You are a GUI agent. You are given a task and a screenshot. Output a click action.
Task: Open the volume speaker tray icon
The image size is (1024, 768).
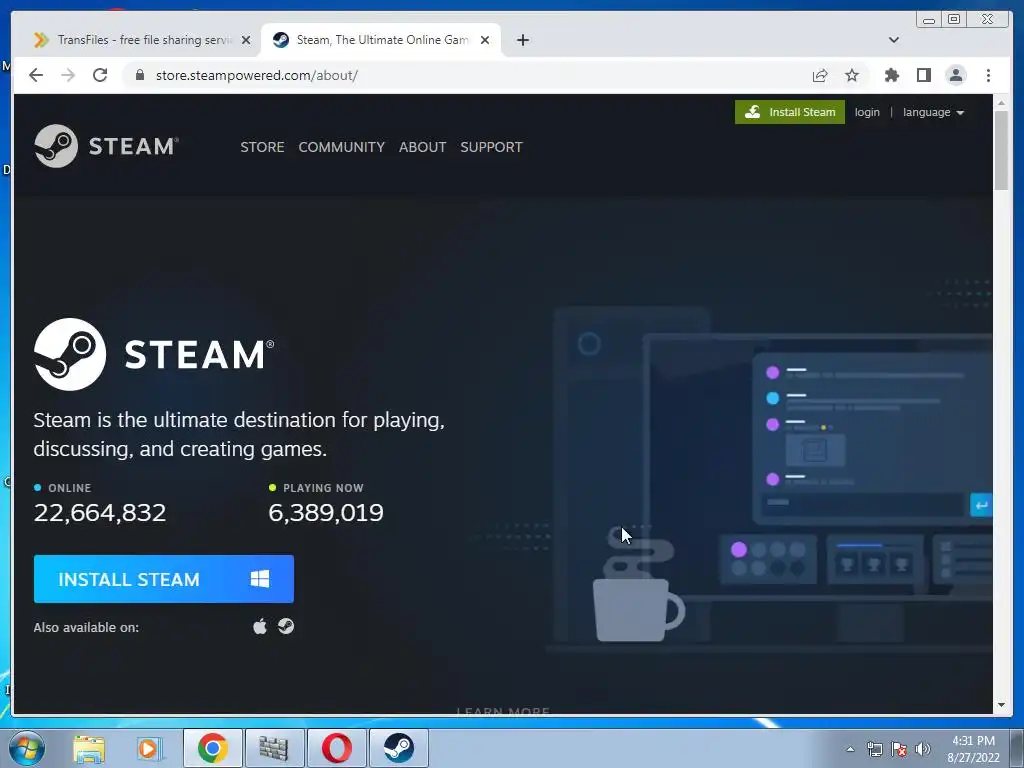click(923, 749)
